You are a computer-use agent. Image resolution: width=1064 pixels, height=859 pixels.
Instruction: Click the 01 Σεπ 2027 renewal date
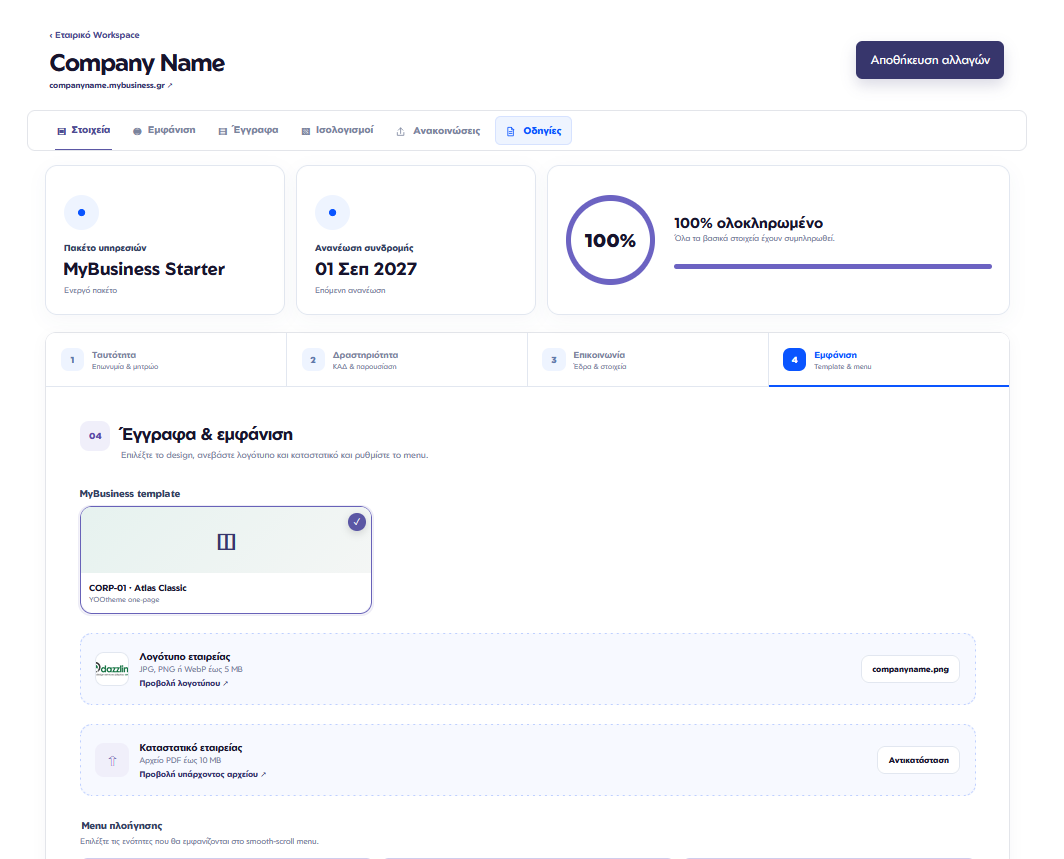[366, 269]
